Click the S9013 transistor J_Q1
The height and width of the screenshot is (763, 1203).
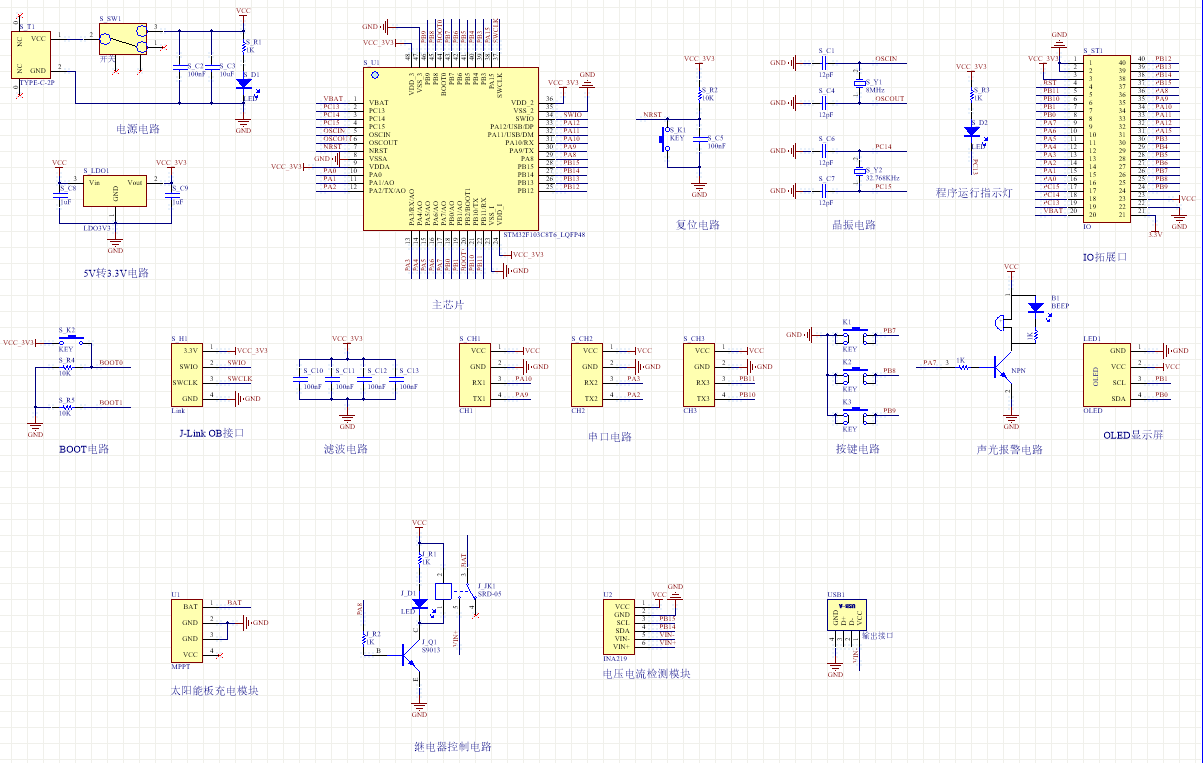click(410, 653)
